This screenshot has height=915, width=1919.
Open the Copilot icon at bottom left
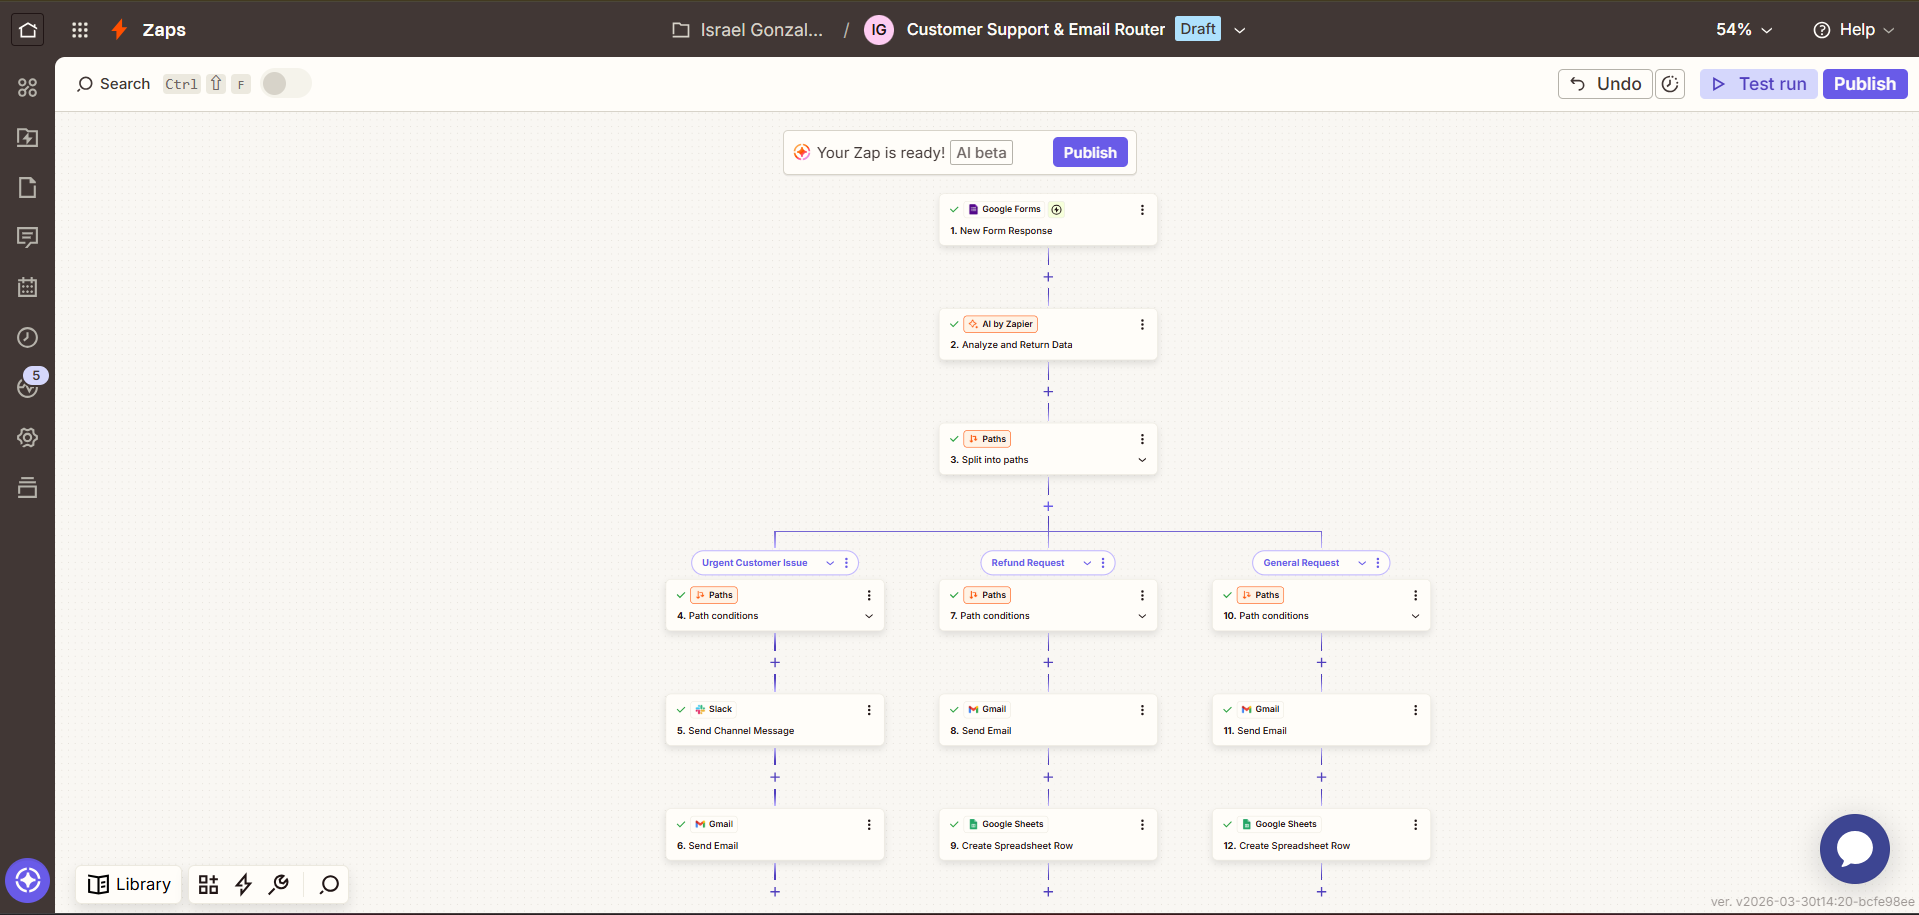27,881
